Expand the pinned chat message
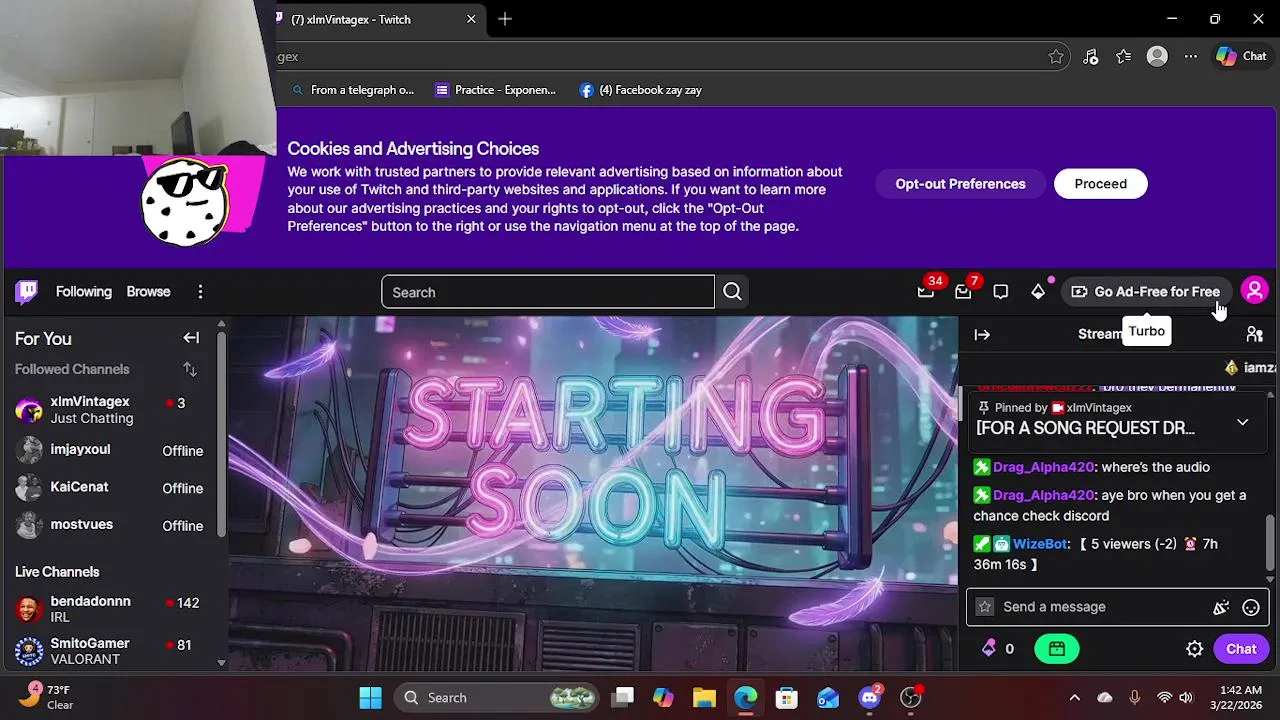 tap(1242, 422)
